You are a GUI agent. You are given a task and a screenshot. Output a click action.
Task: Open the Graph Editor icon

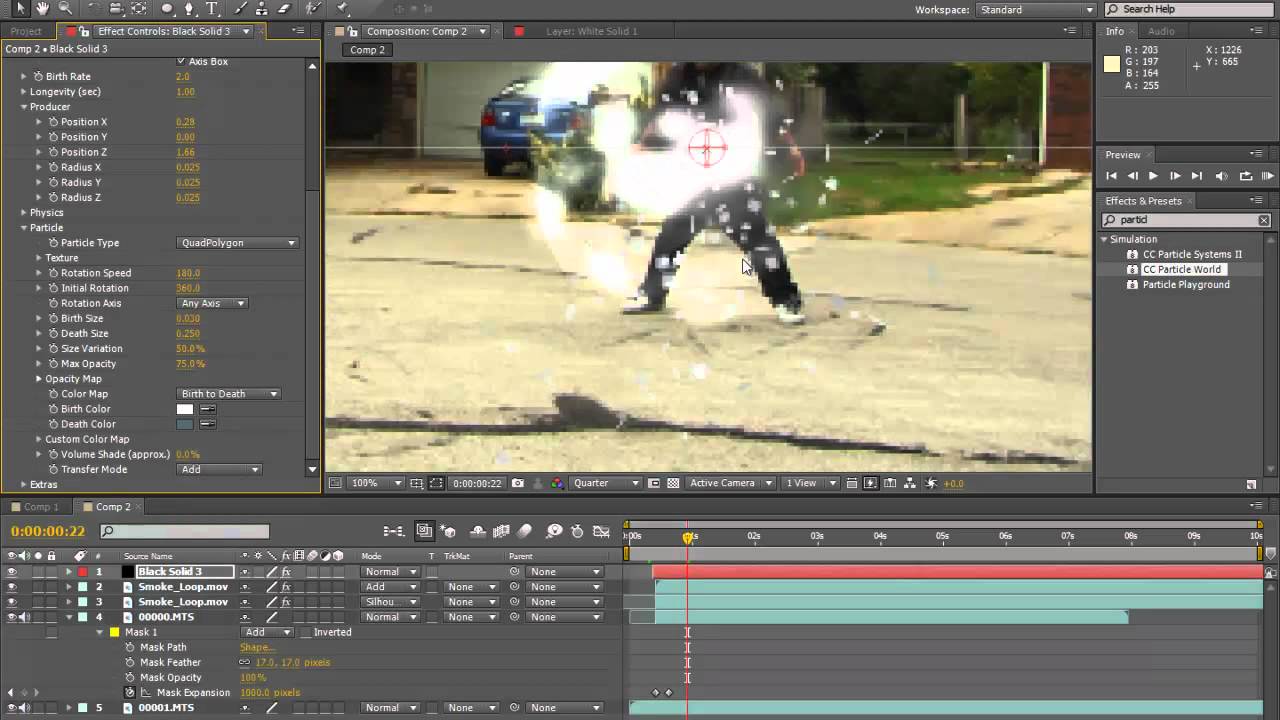pyautogui.click(x=601, y=531)
